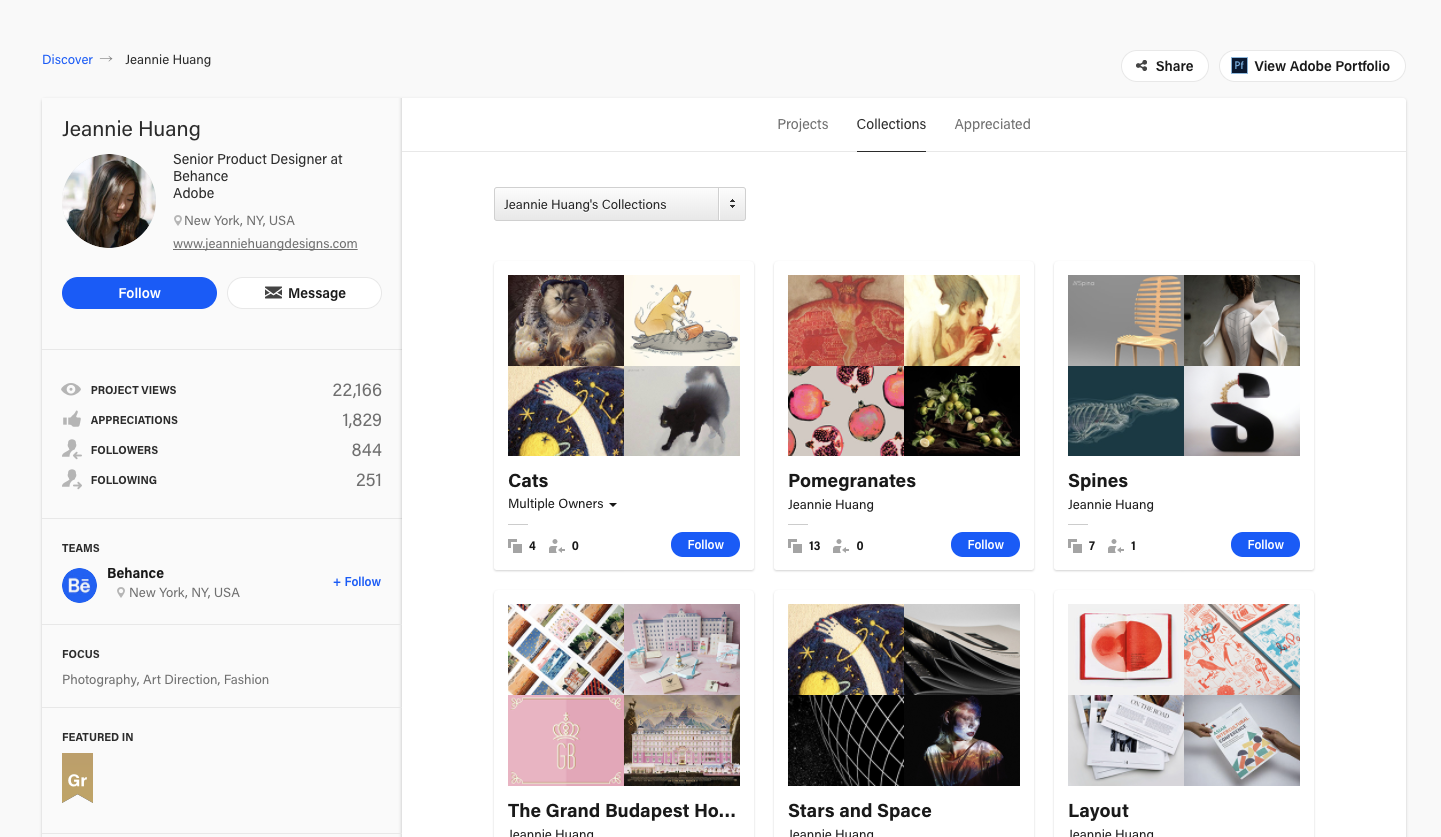Click the breadcrumb arrow after Discover
Viewport: 1441px width, 837px height.
tap(106, 59)
